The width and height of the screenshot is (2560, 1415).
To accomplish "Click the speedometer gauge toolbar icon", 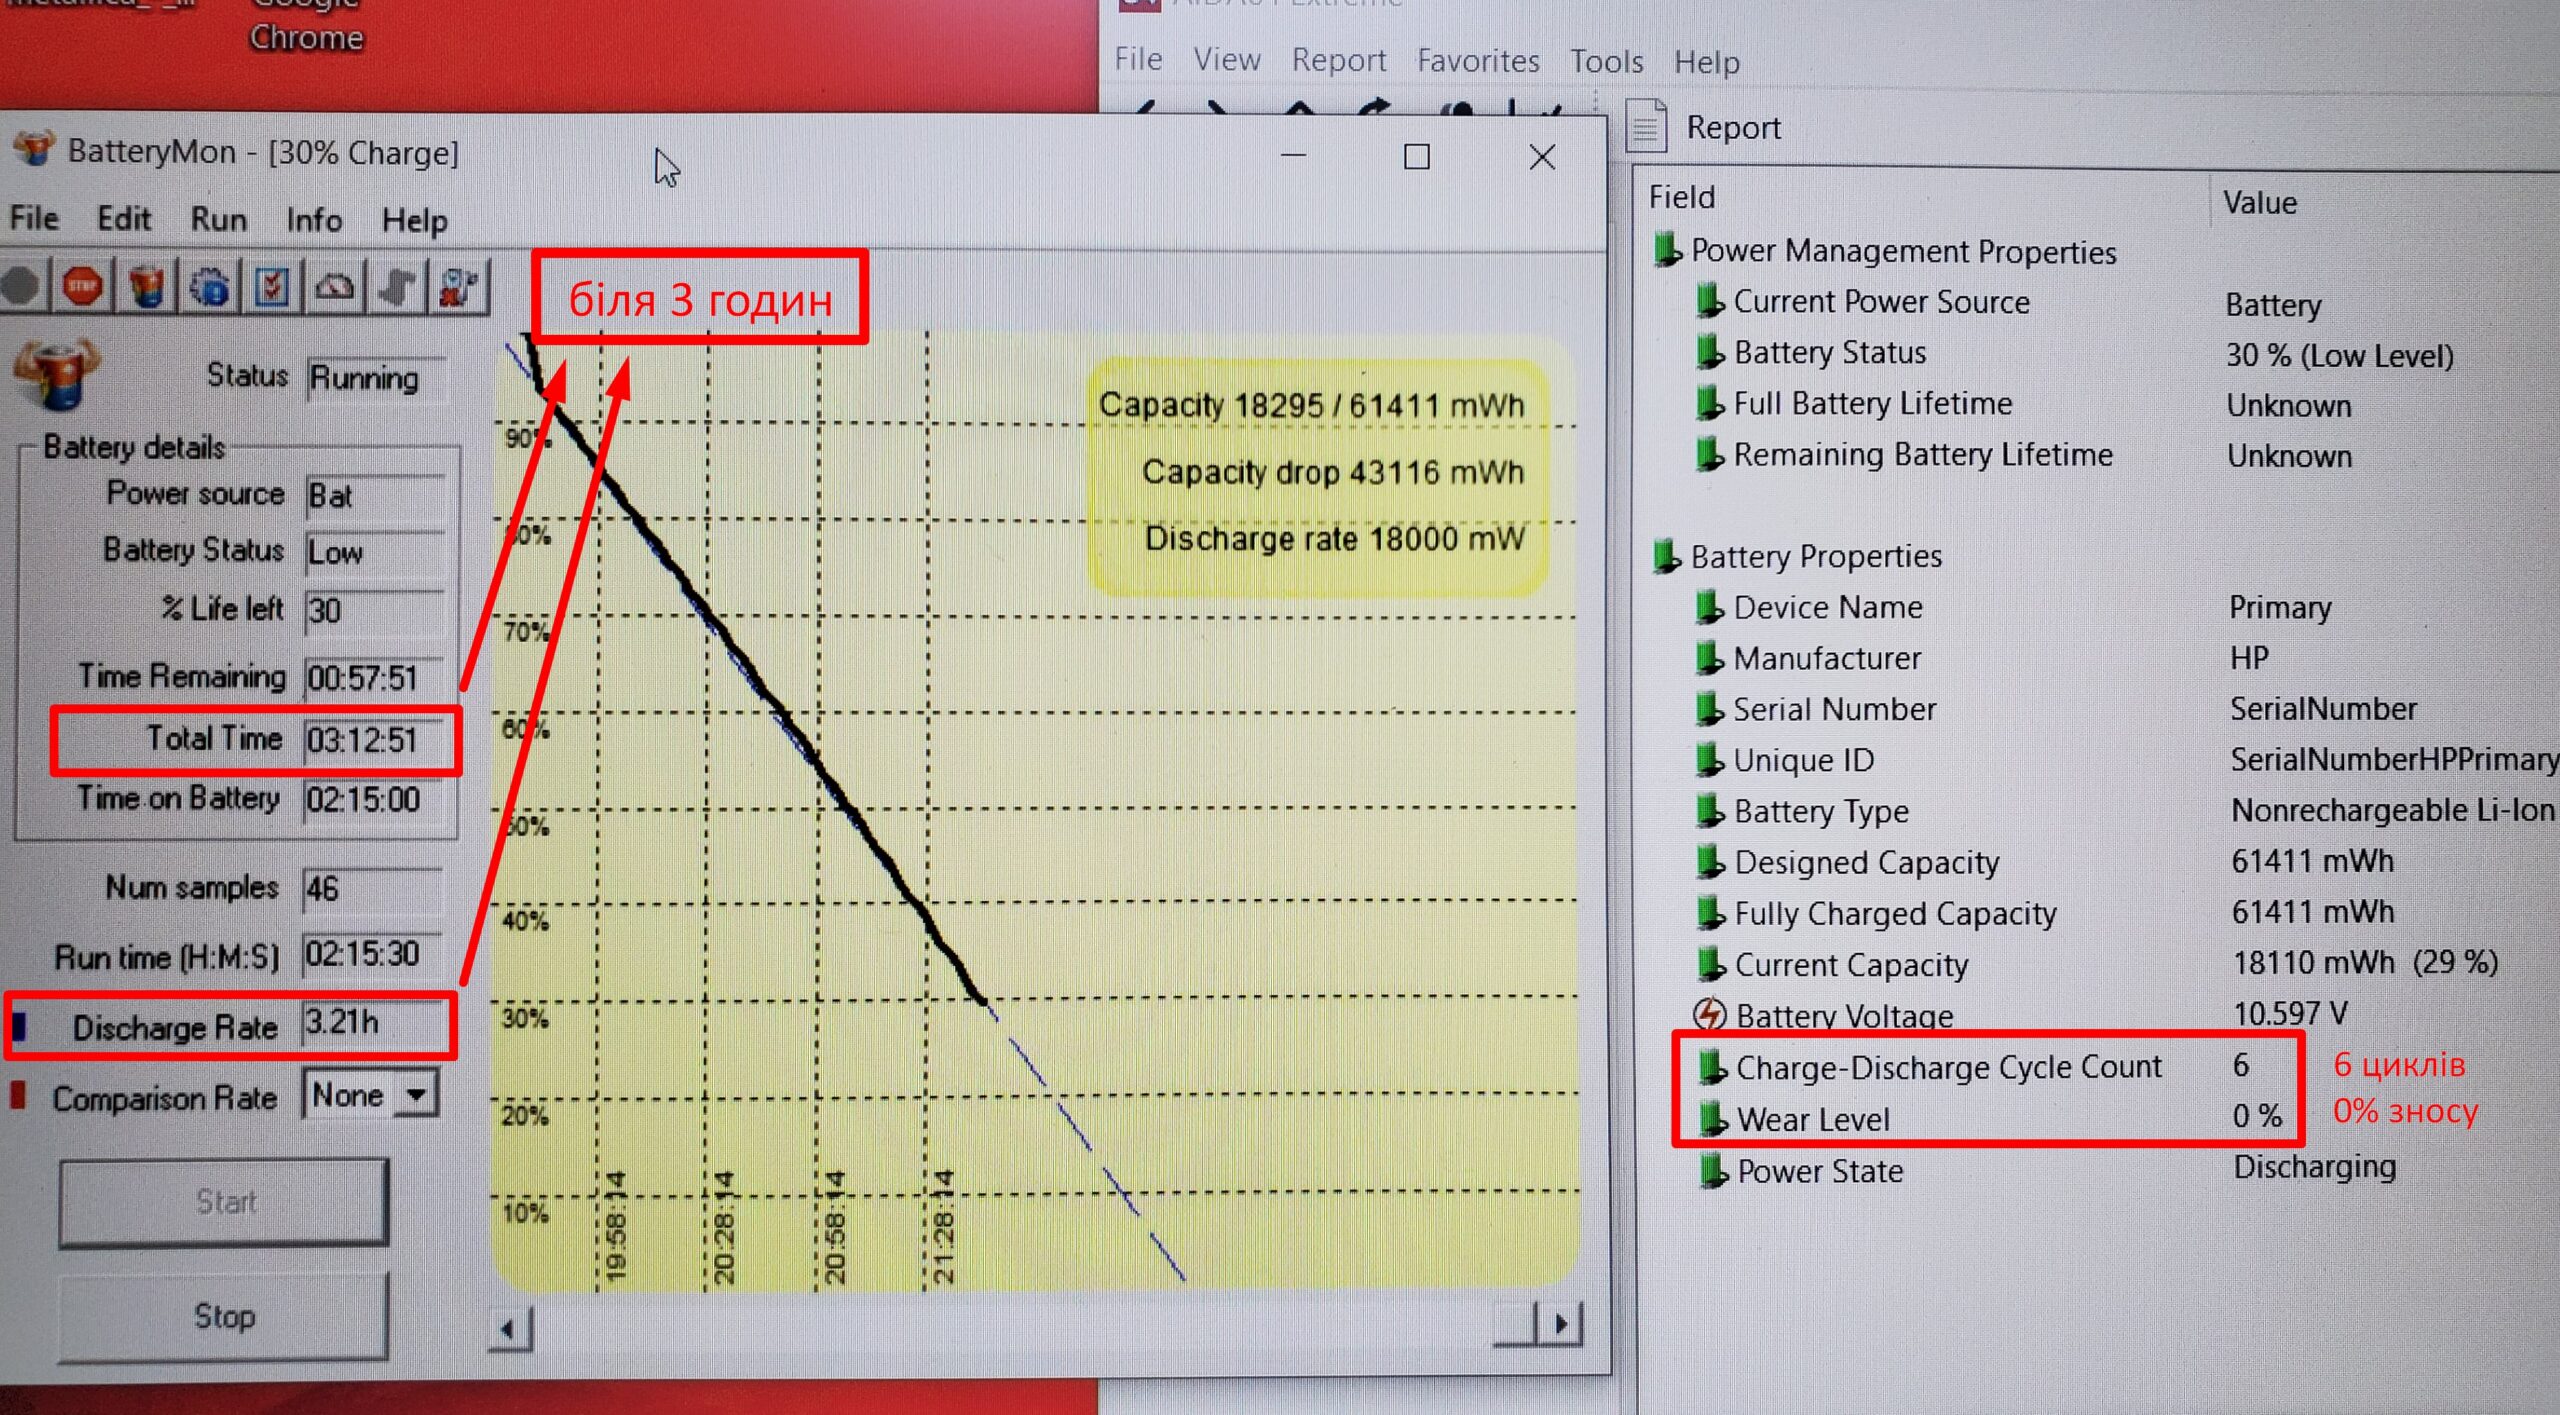I will pos(335,288).
